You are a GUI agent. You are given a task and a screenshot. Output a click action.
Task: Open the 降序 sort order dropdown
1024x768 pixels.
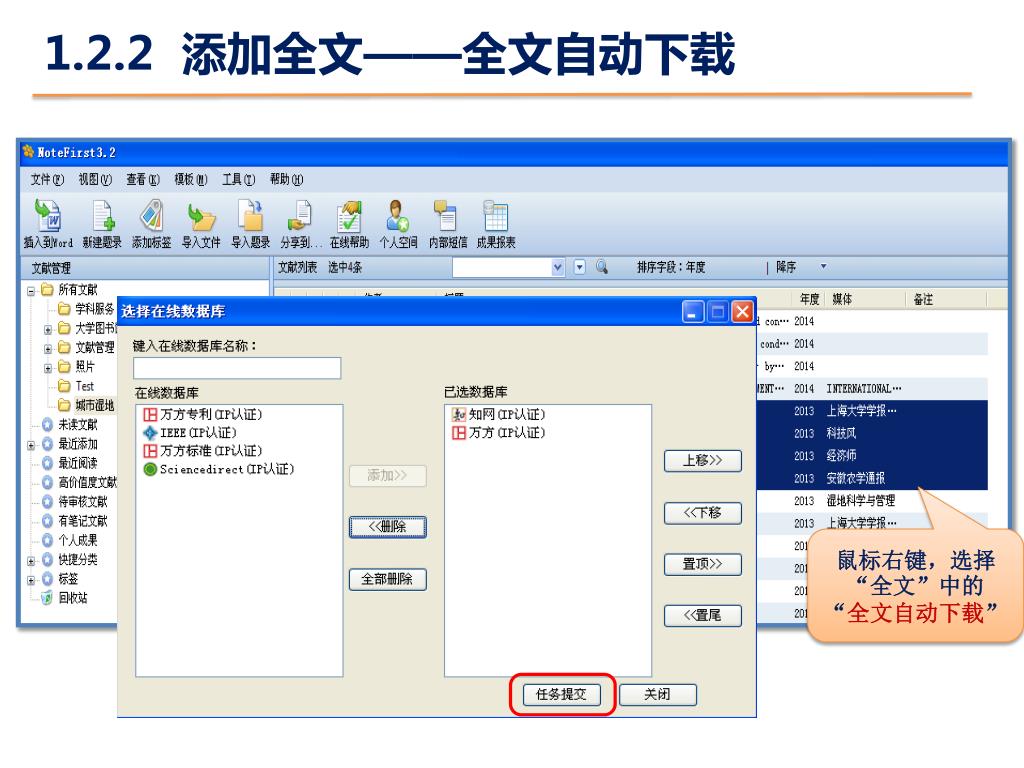(x=824, y=266)
